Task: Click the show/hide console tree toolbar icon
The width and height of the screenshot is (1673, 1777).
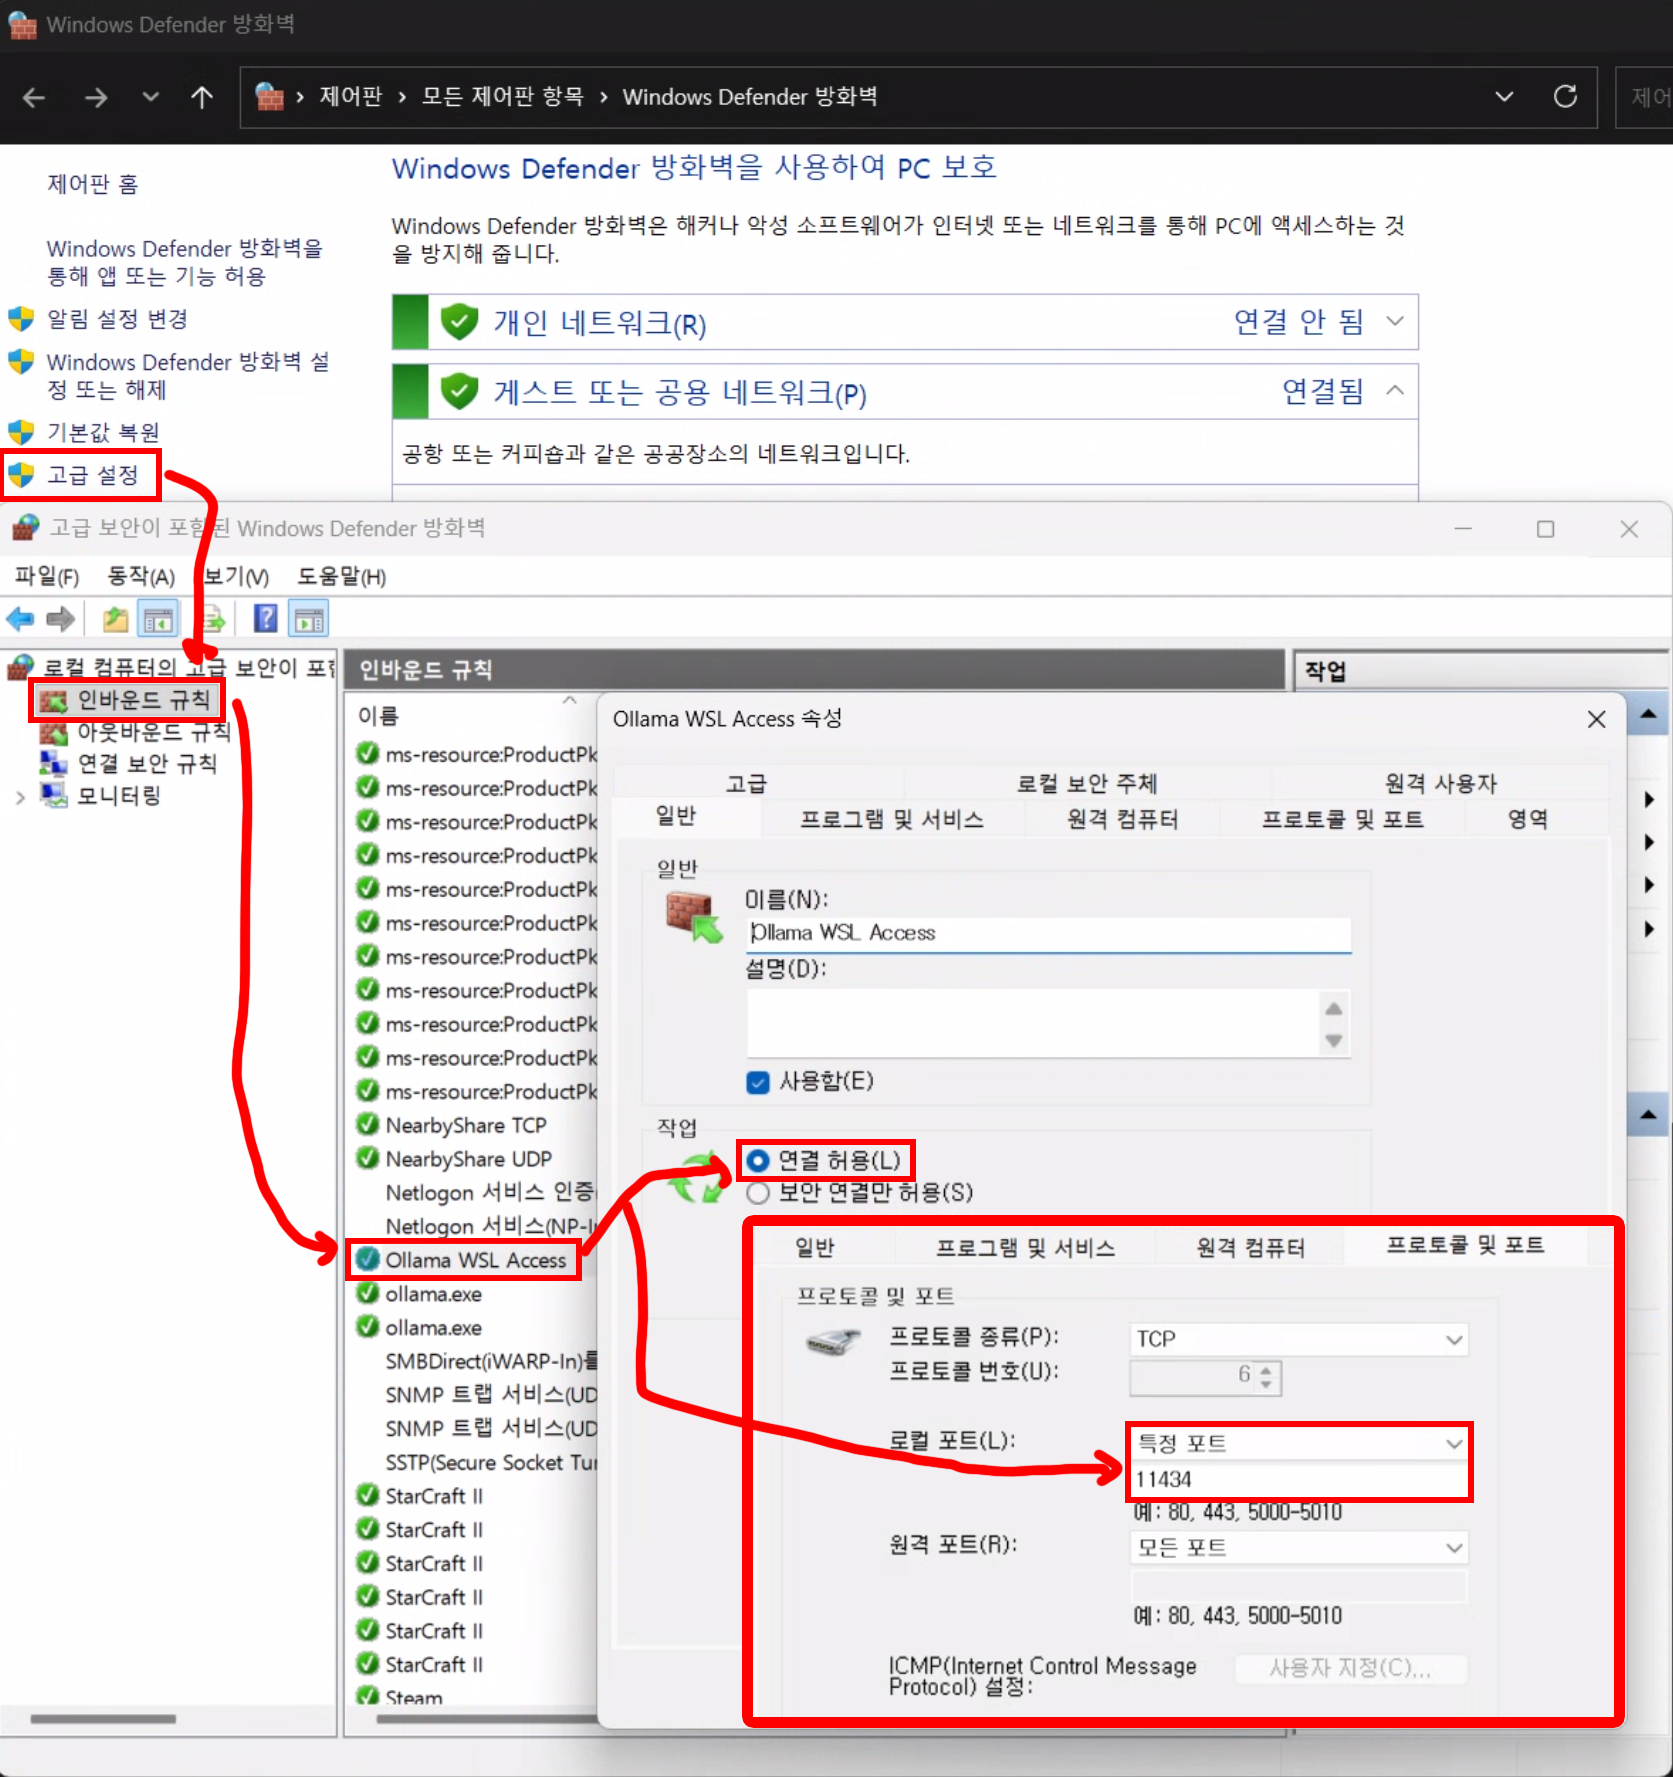Action: tap(158, 620)
